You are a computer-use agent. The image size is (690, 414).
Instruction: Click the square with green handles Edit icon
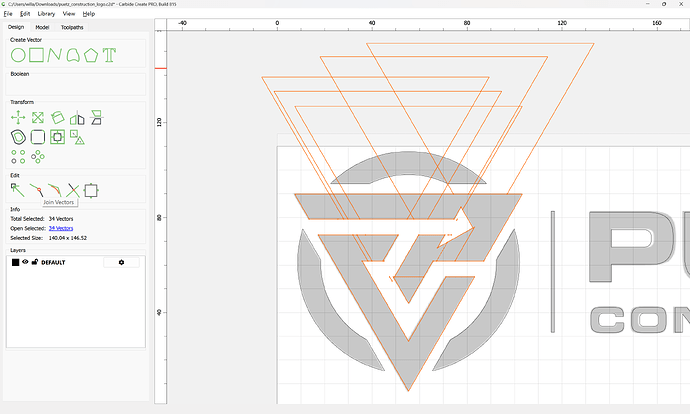point(91,191)
